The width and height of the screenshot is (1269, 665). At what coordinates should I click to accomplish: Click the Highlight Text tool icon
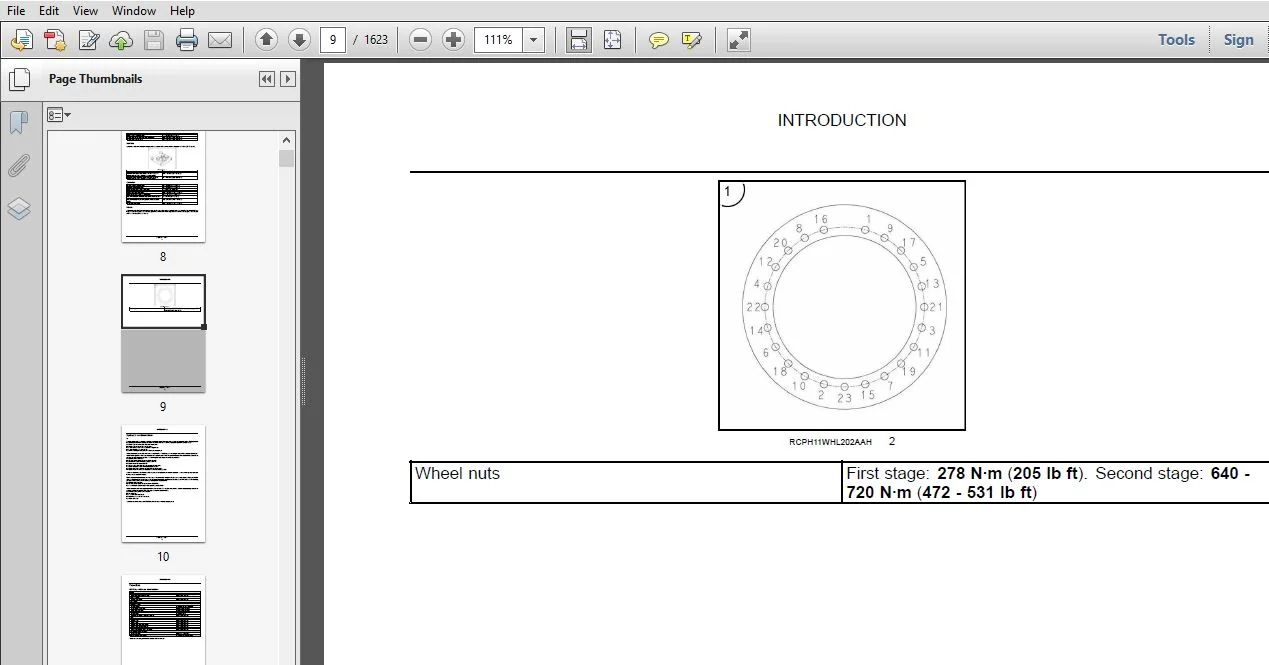click(691, 40)
